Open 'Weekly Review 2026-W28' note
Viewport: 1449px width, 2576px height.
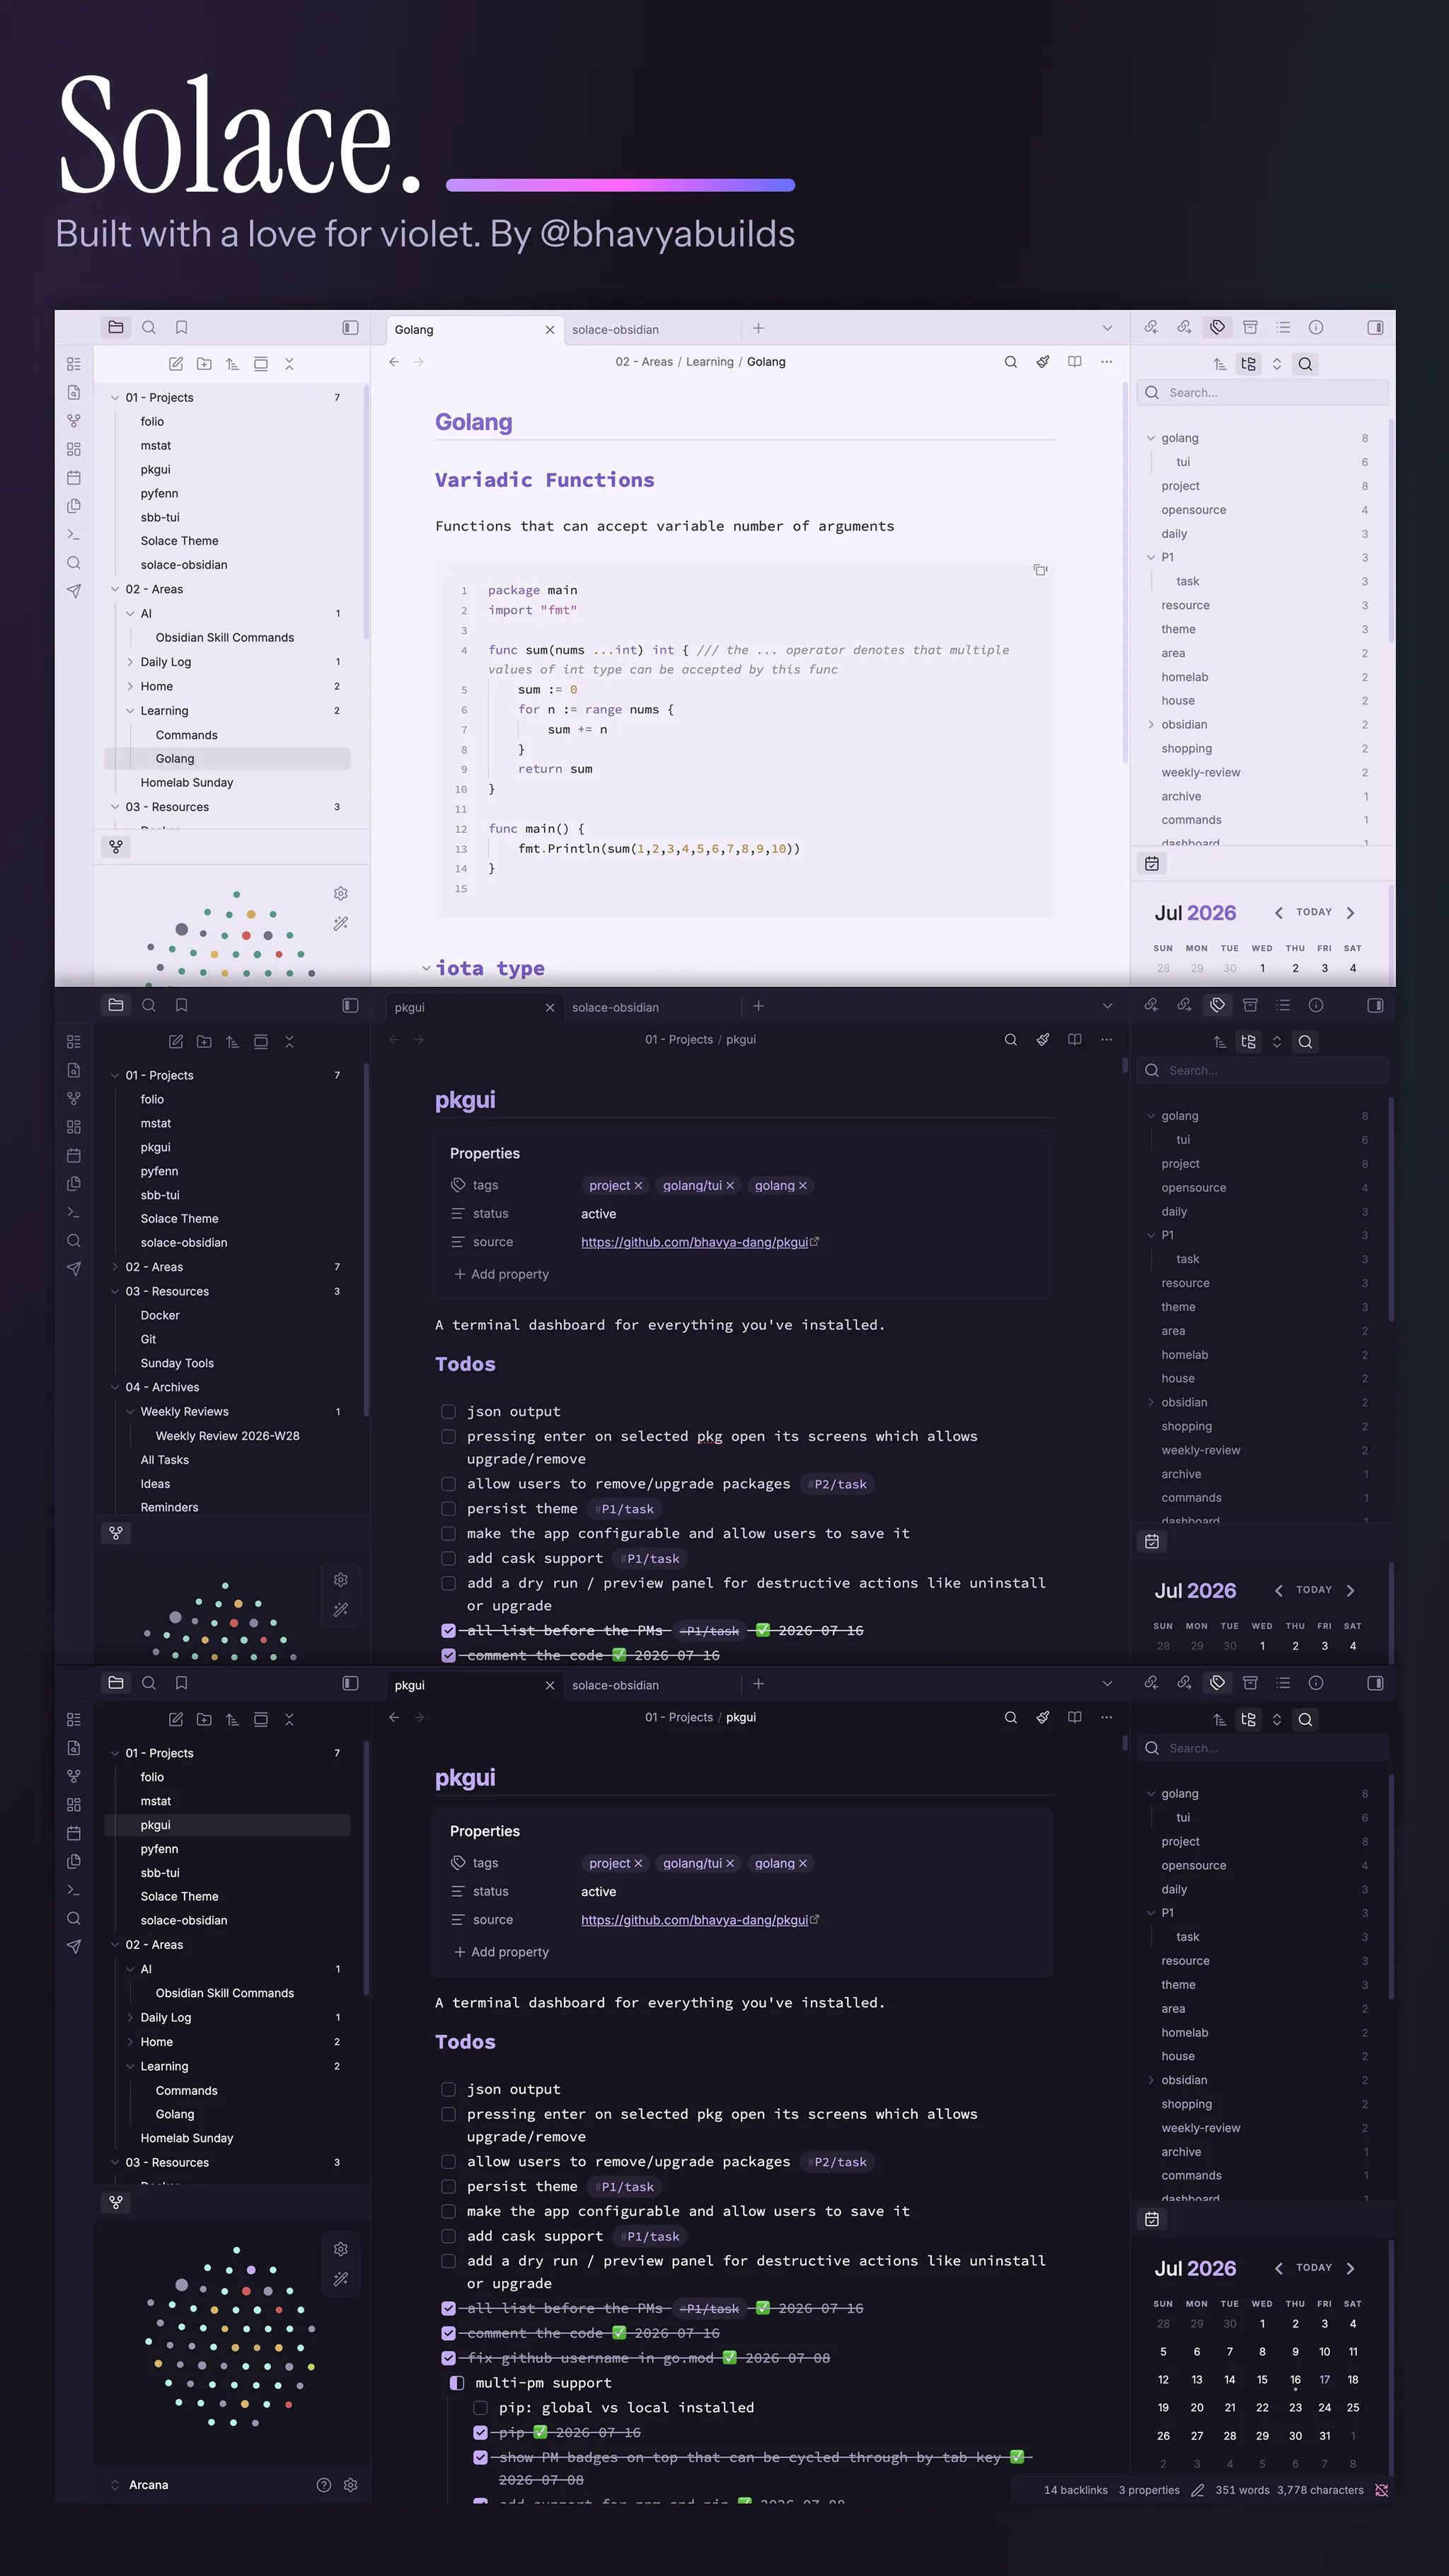pyautogui.click(x=227, y=1436)
